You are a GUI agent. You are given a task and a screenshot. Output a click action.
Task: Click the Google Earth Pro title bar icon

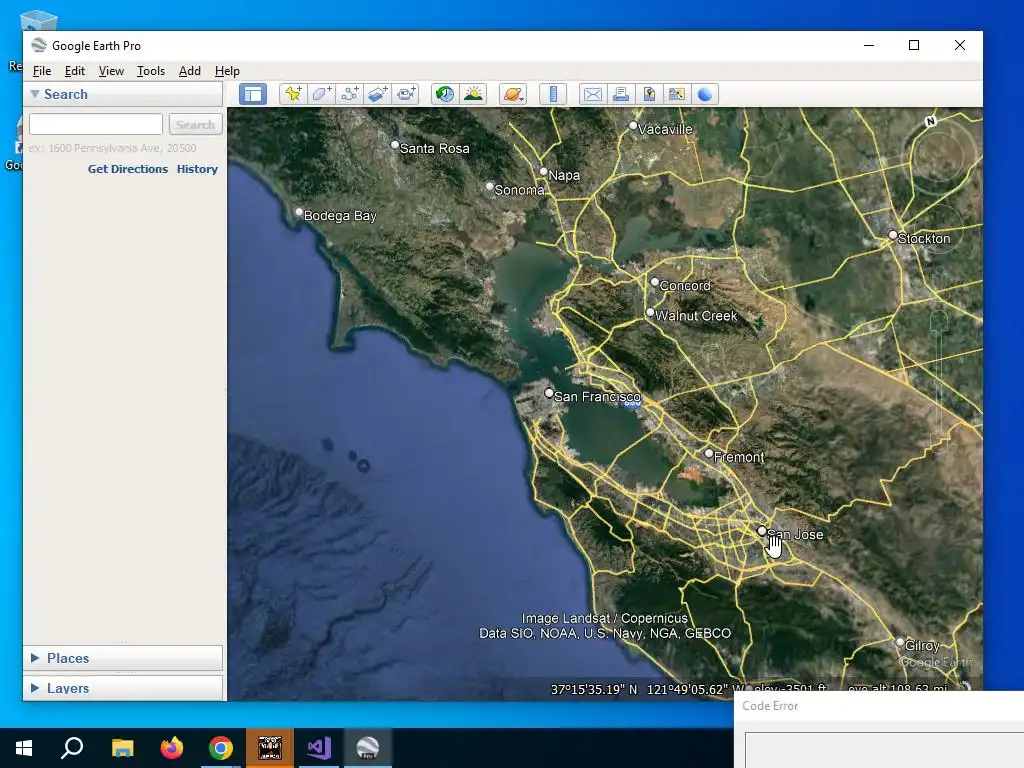click(x=39, y=45)
